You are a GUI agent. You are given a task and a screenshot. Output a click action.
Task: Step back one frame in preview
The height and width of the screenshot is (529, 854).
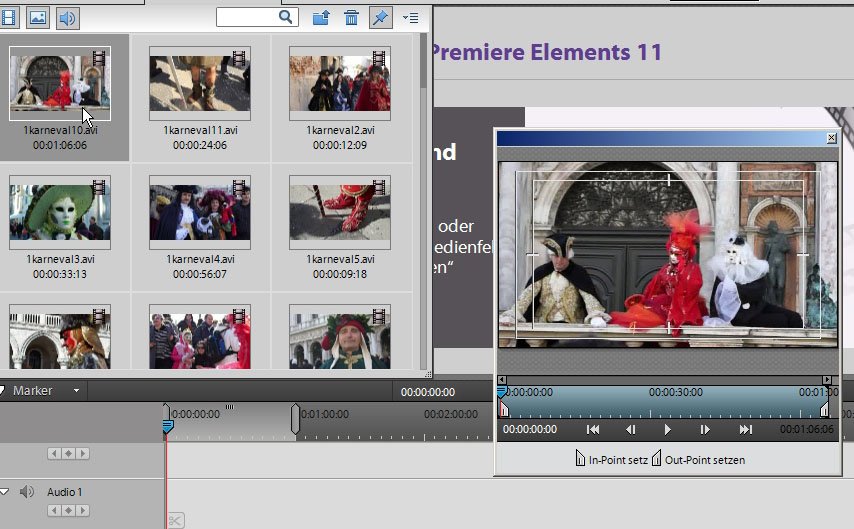(x=631, y=430)
